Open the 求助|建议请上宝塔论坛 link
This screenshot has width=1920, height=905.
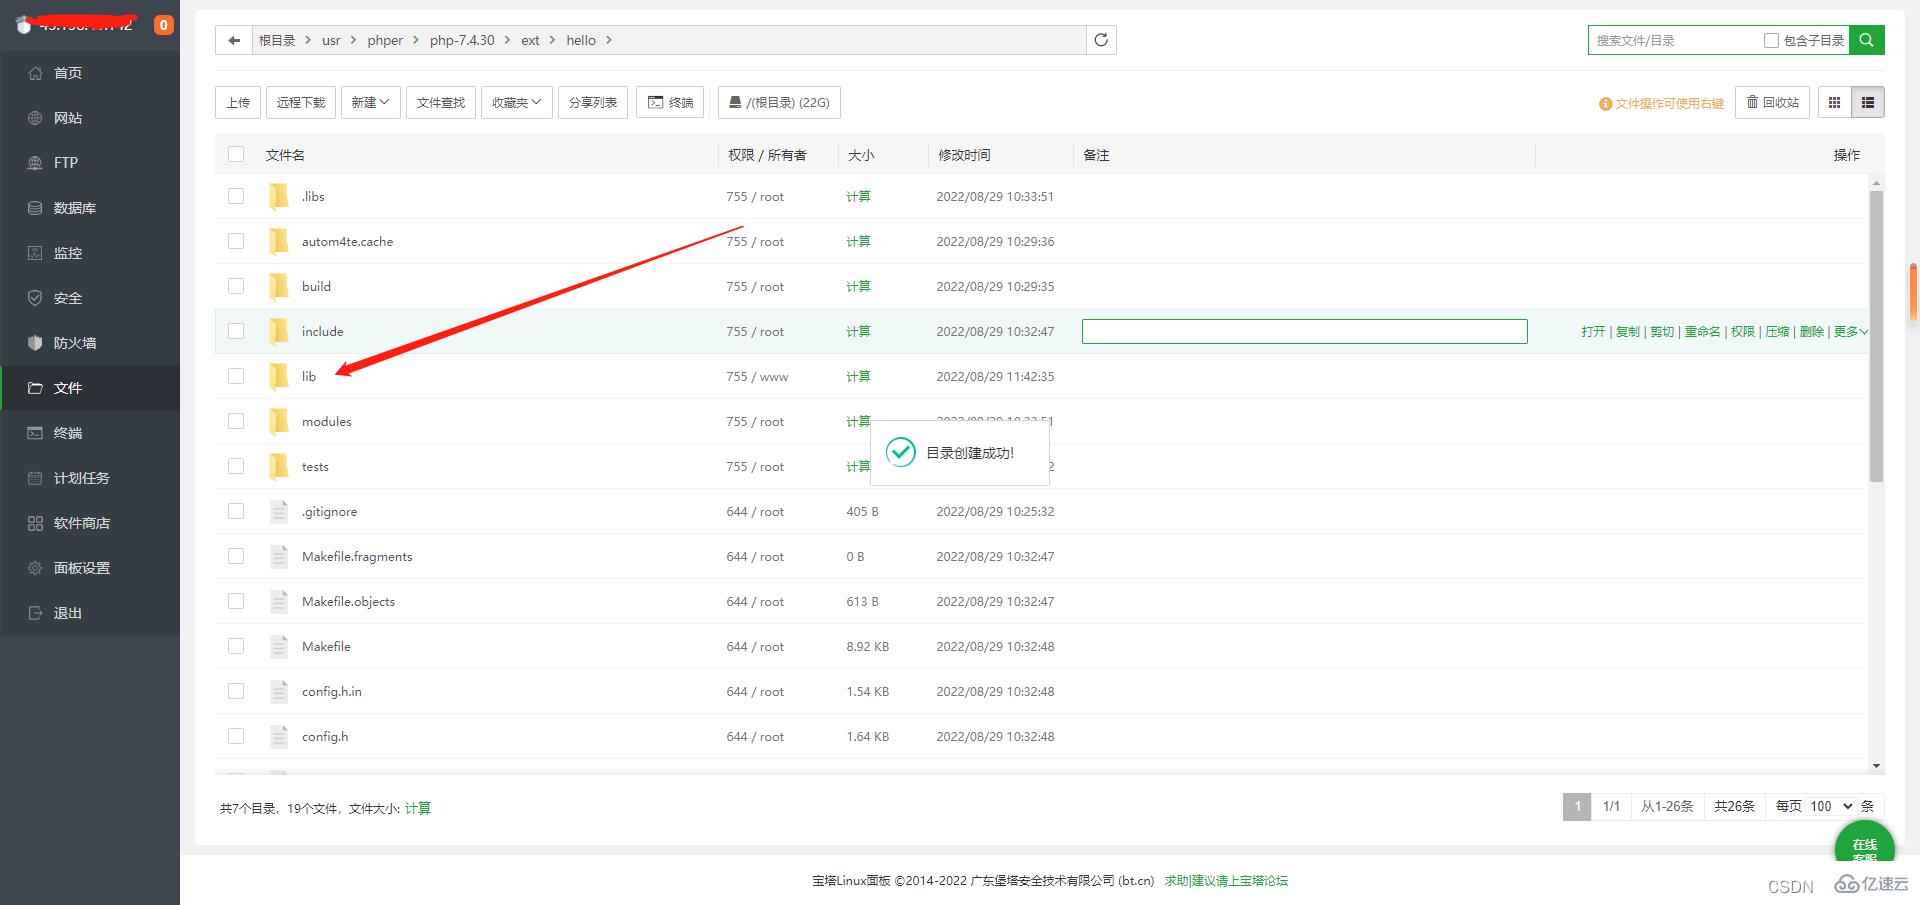coord(1226,881)
